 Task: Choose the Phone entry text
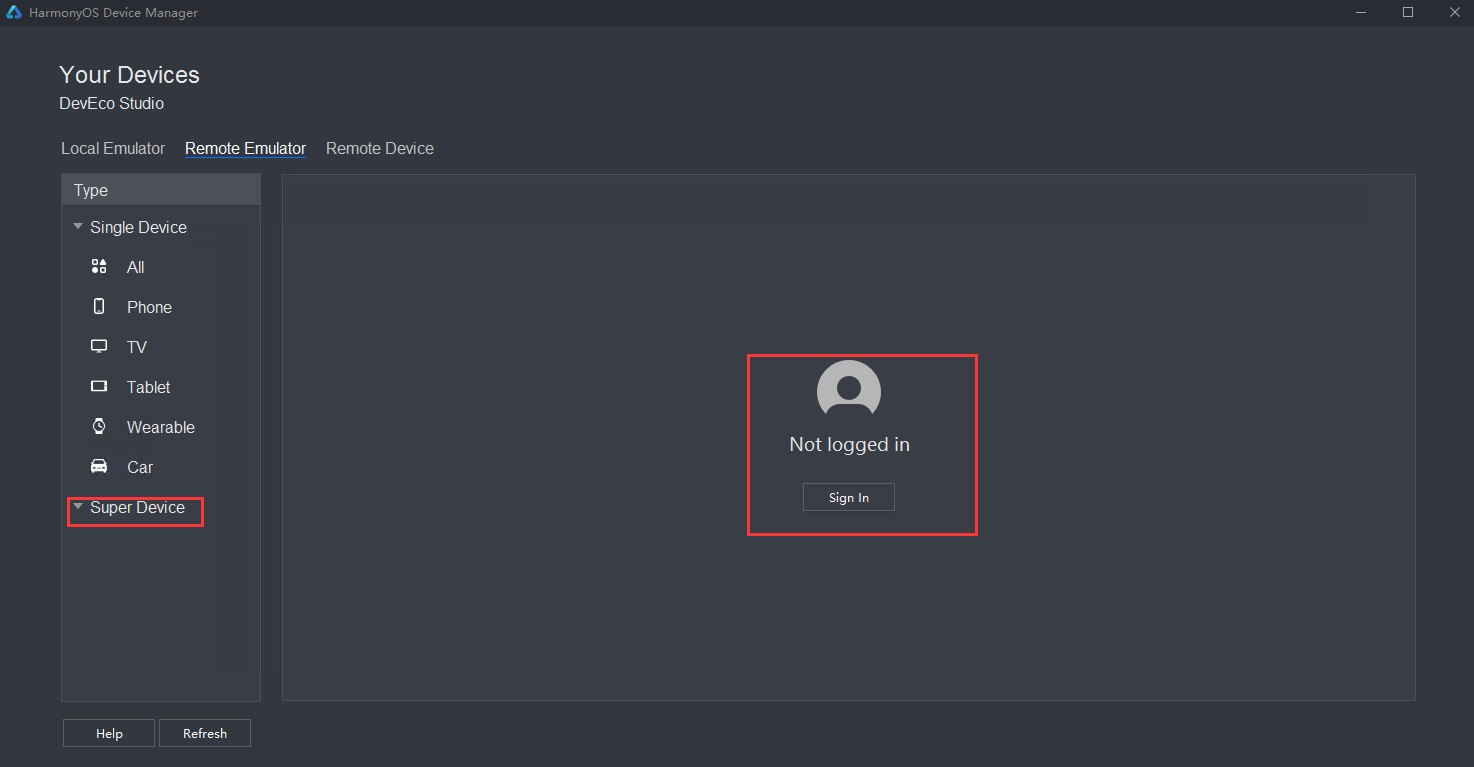tap(149, 307)
